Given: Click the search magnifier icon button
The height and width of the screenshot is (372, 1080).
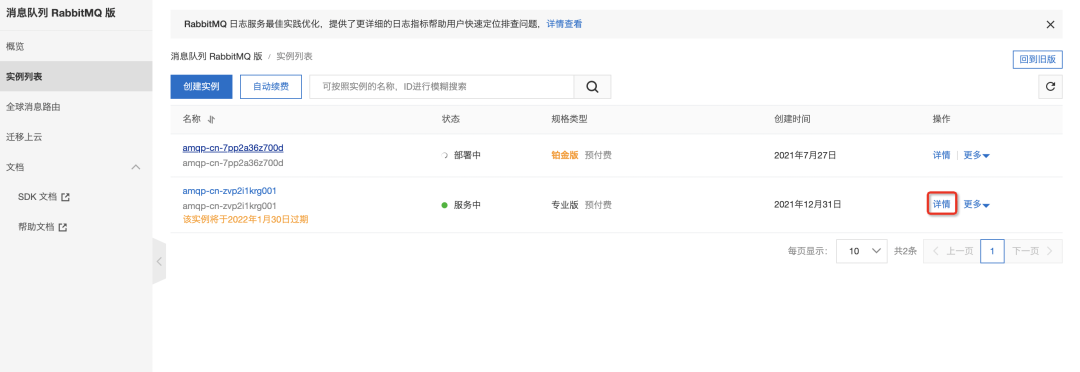Looking at the screenshot, I should 592,87.
